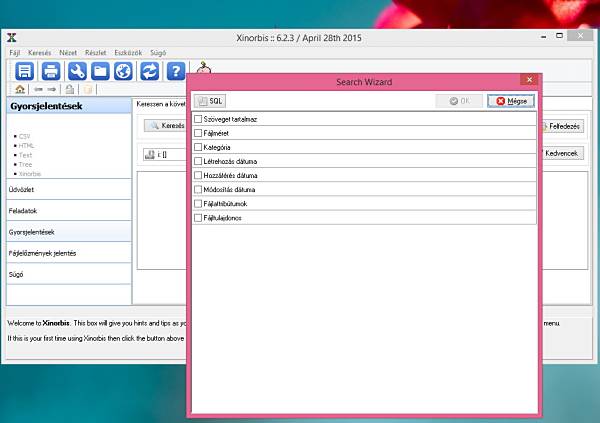Tick the Fájlméret checkbox
Viewport: 600px width, 423px height.
[x=198, y=133]
